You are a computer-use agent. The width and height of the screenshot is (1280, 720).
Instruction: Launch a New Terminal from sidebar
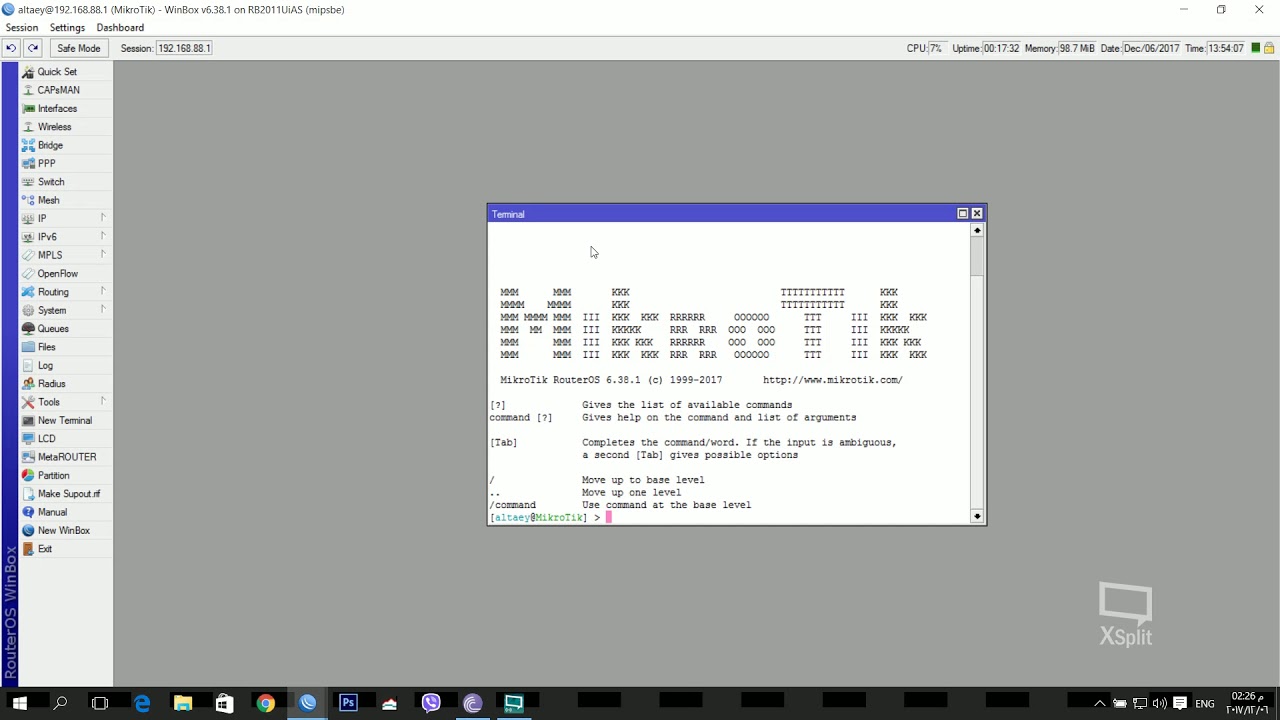(66, 420)
